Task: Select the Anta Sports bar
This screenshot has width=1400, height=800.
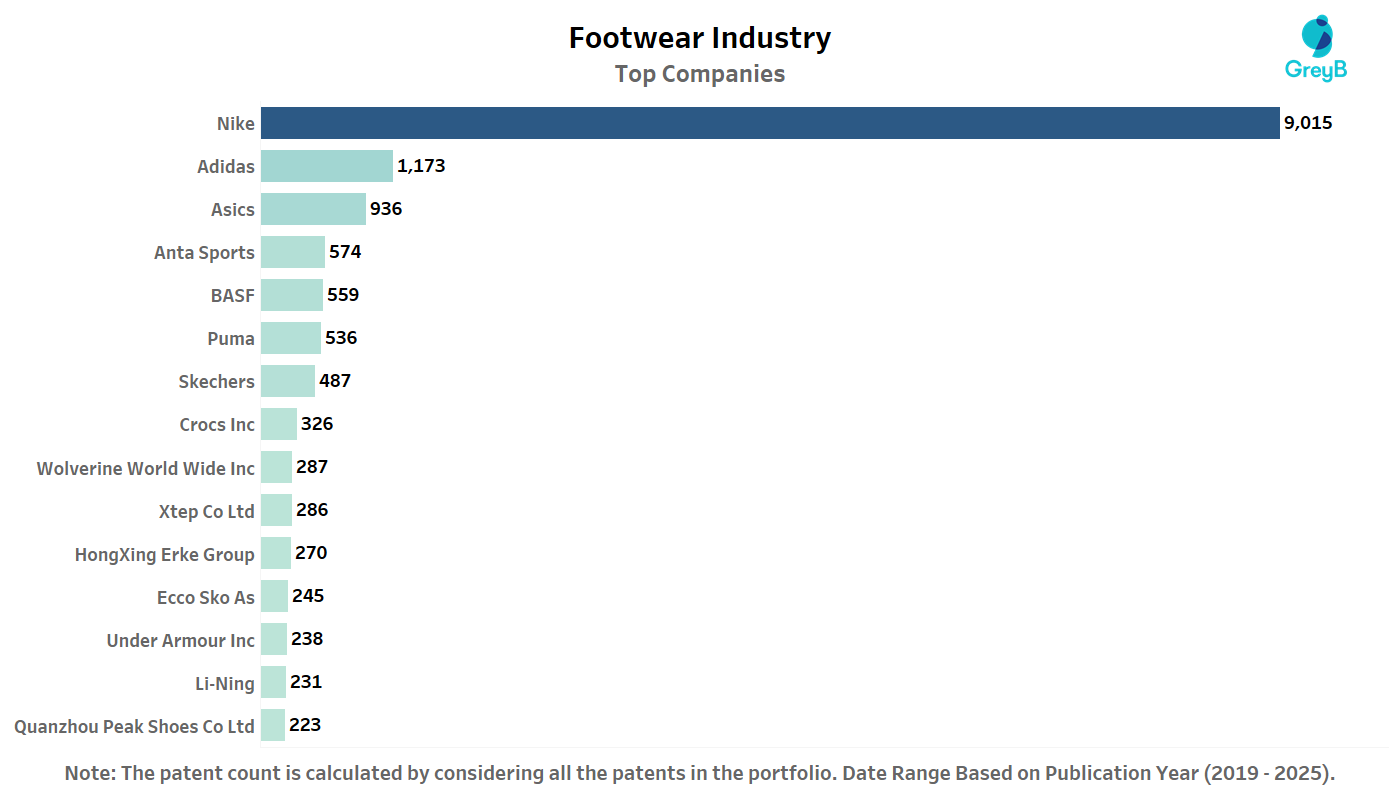Action: click(293, 252)
